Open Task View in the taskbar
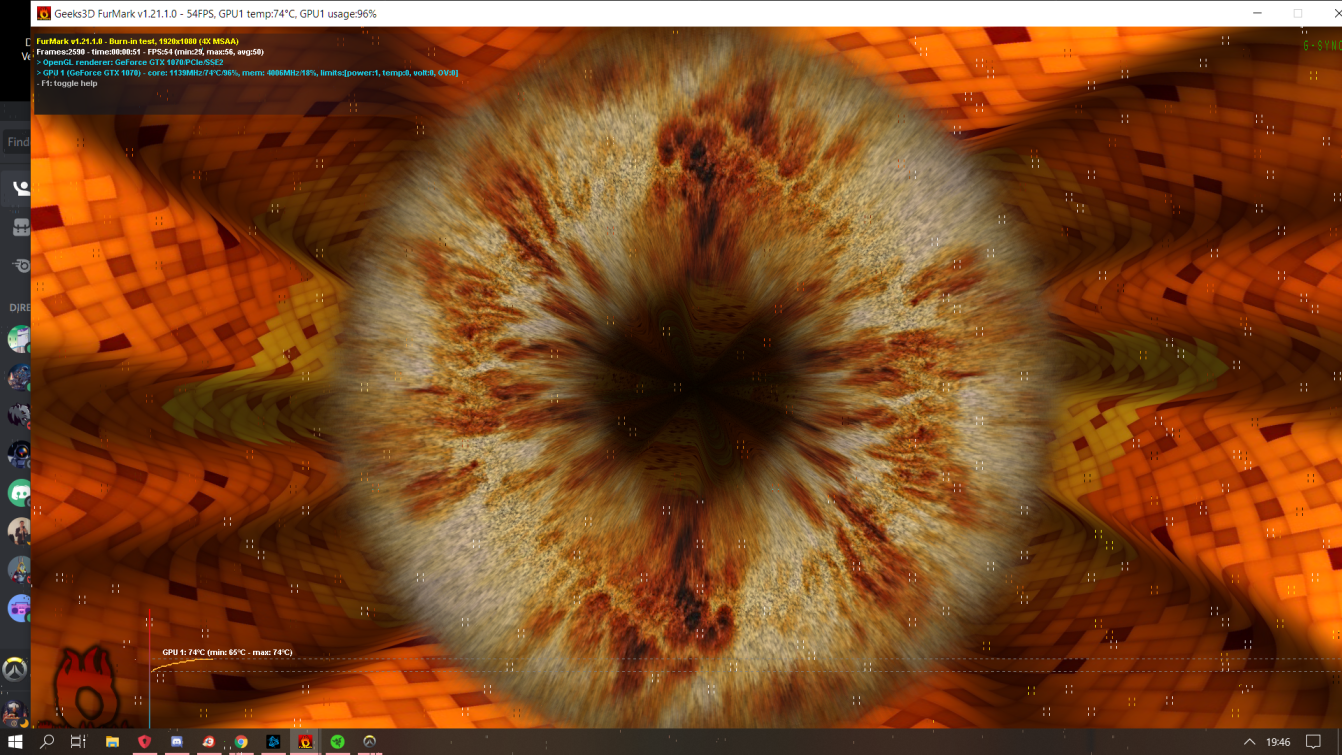 coord(78,742)
